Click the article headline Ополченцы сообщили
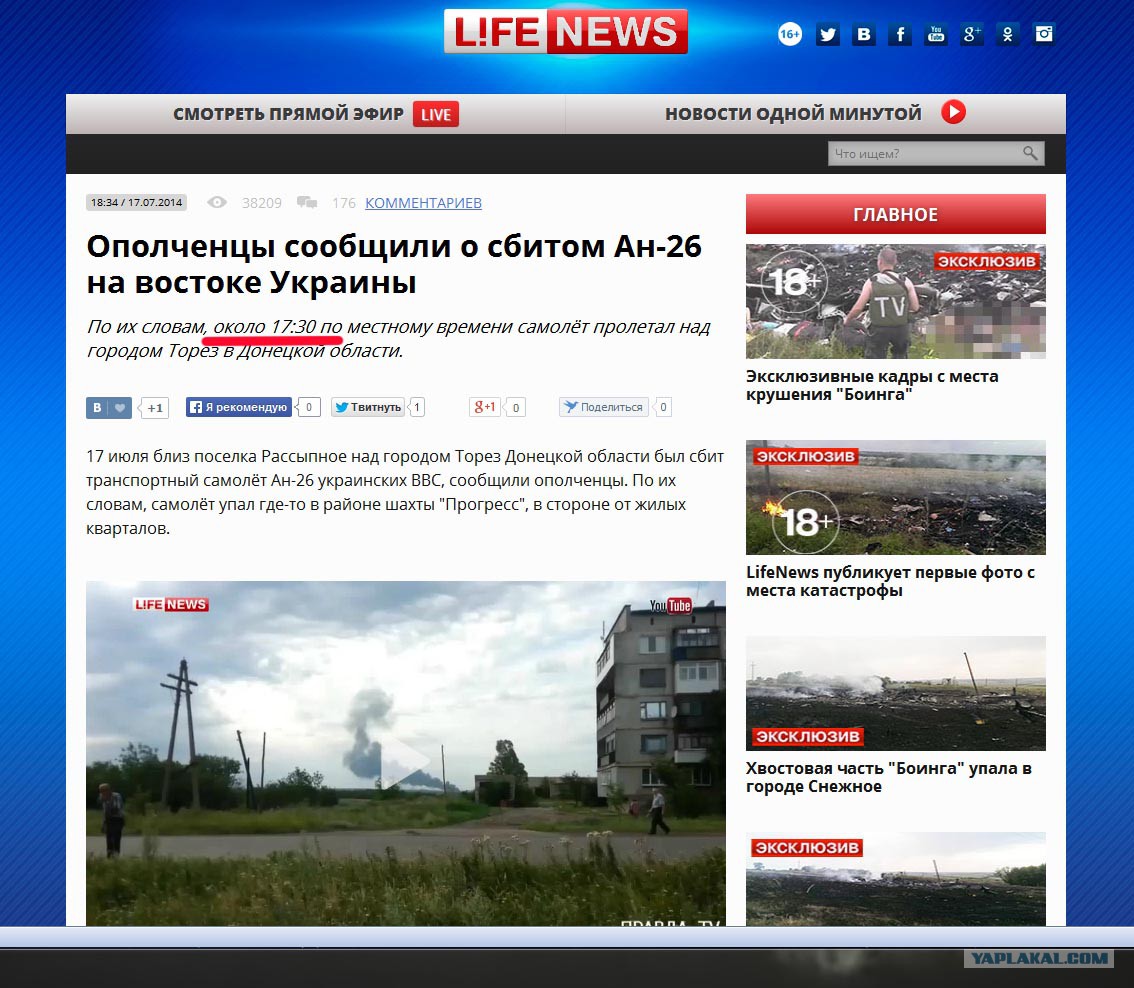This screenshot has height=988, width=1134. point(394,264)
